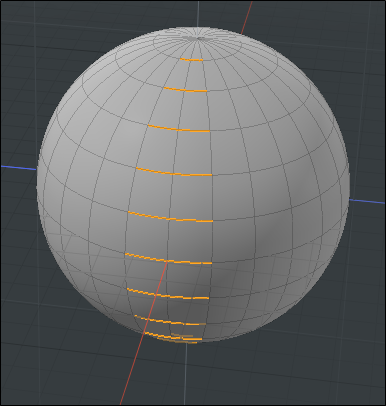Click the light vertical axis line above the sphere
386x406 pixels.
pyautogui.click(x=199, y=14)
